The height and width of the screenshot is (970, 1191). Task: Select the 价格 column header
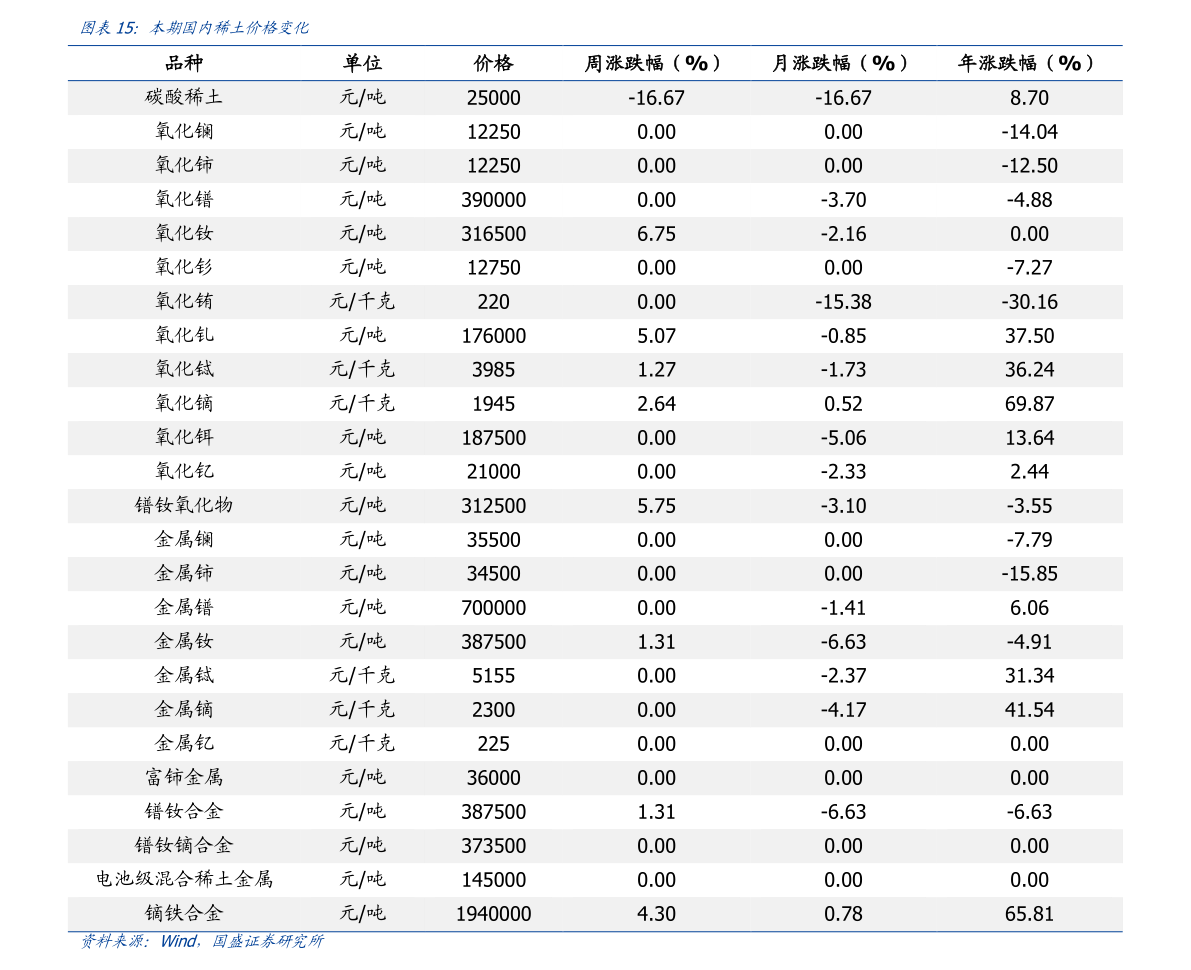click(493, 63)
